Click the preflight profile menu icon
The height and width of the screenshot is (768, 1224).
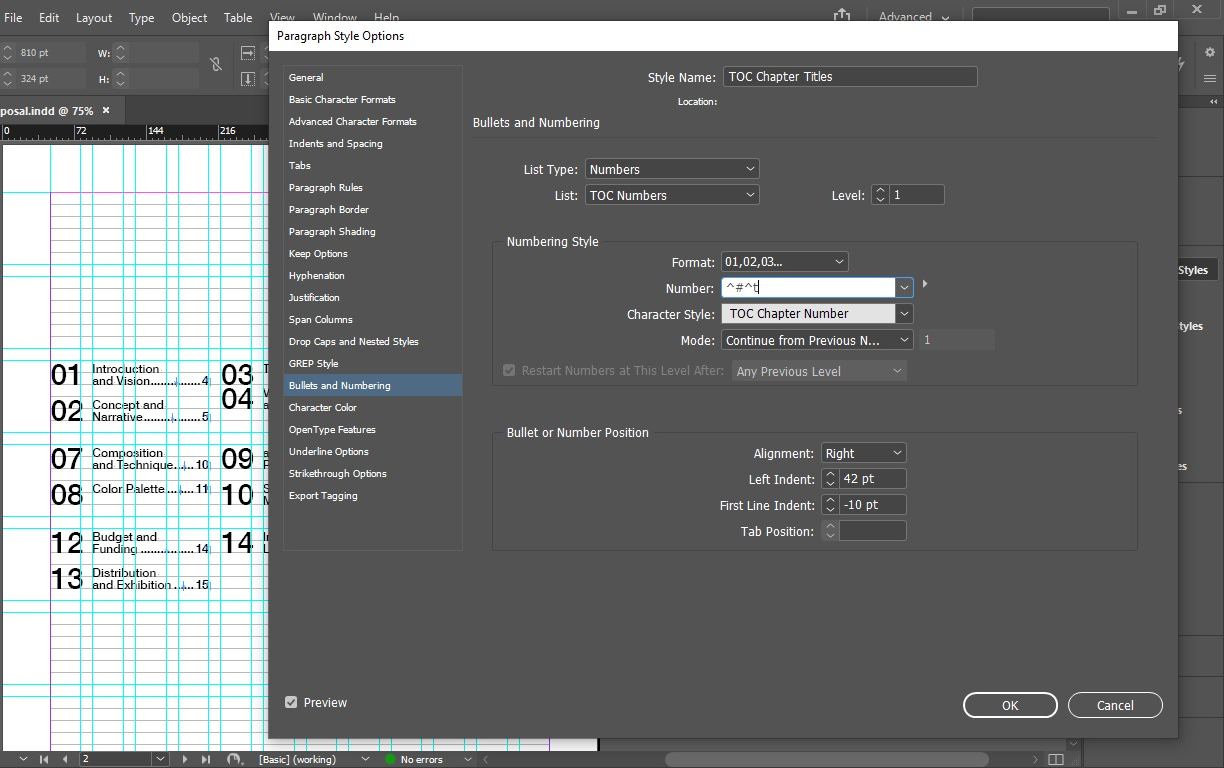234,759
